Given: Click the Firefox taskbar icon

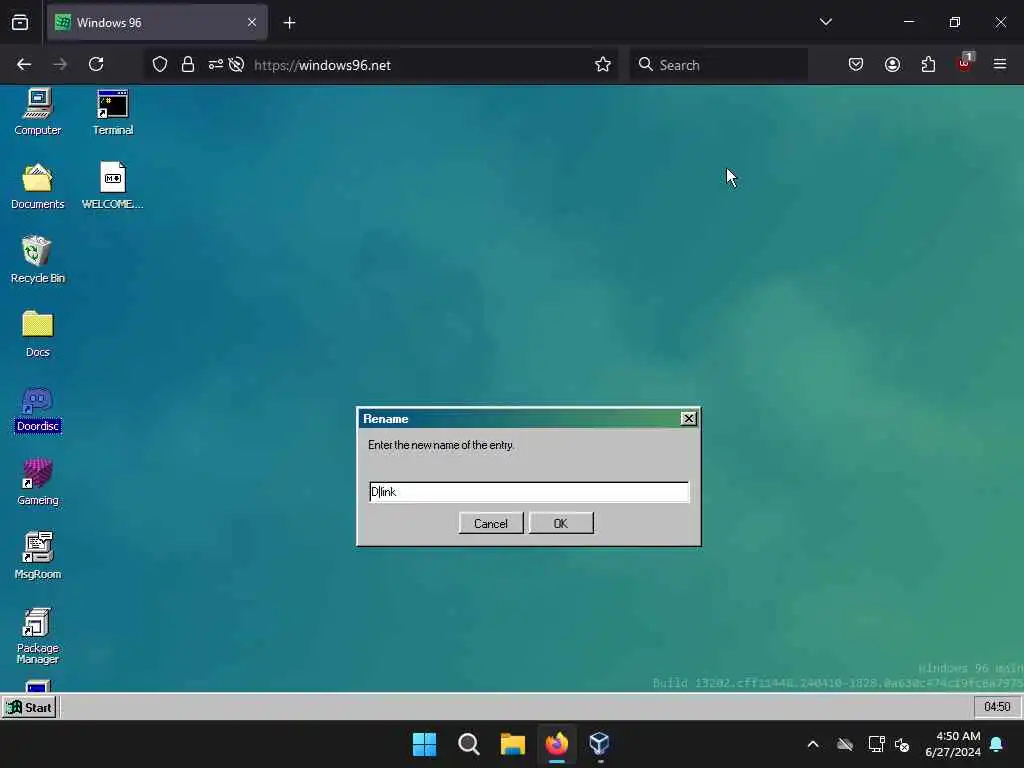Looking at the screenshot, I should pos(556,744).
